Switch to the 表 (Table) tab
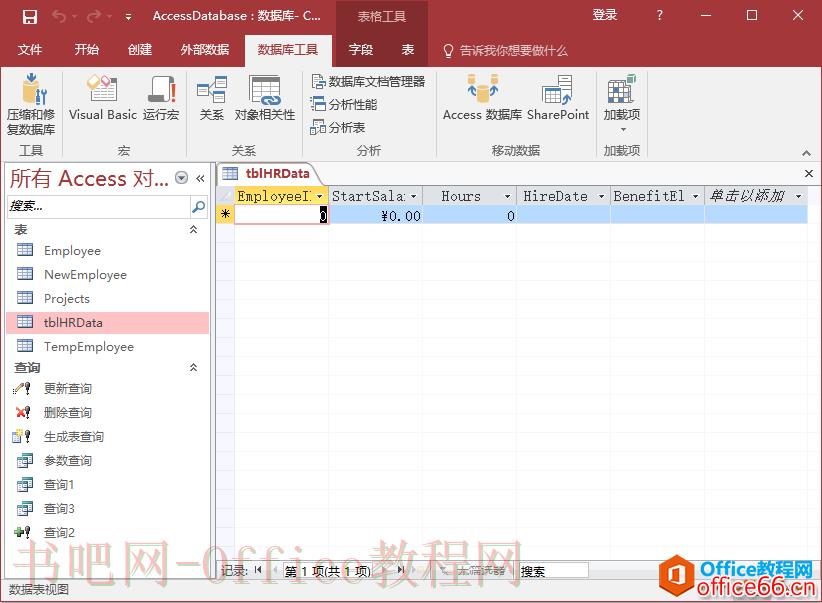Image resolution: width=822 pixels, height=603 pixels. click(408, 50)
